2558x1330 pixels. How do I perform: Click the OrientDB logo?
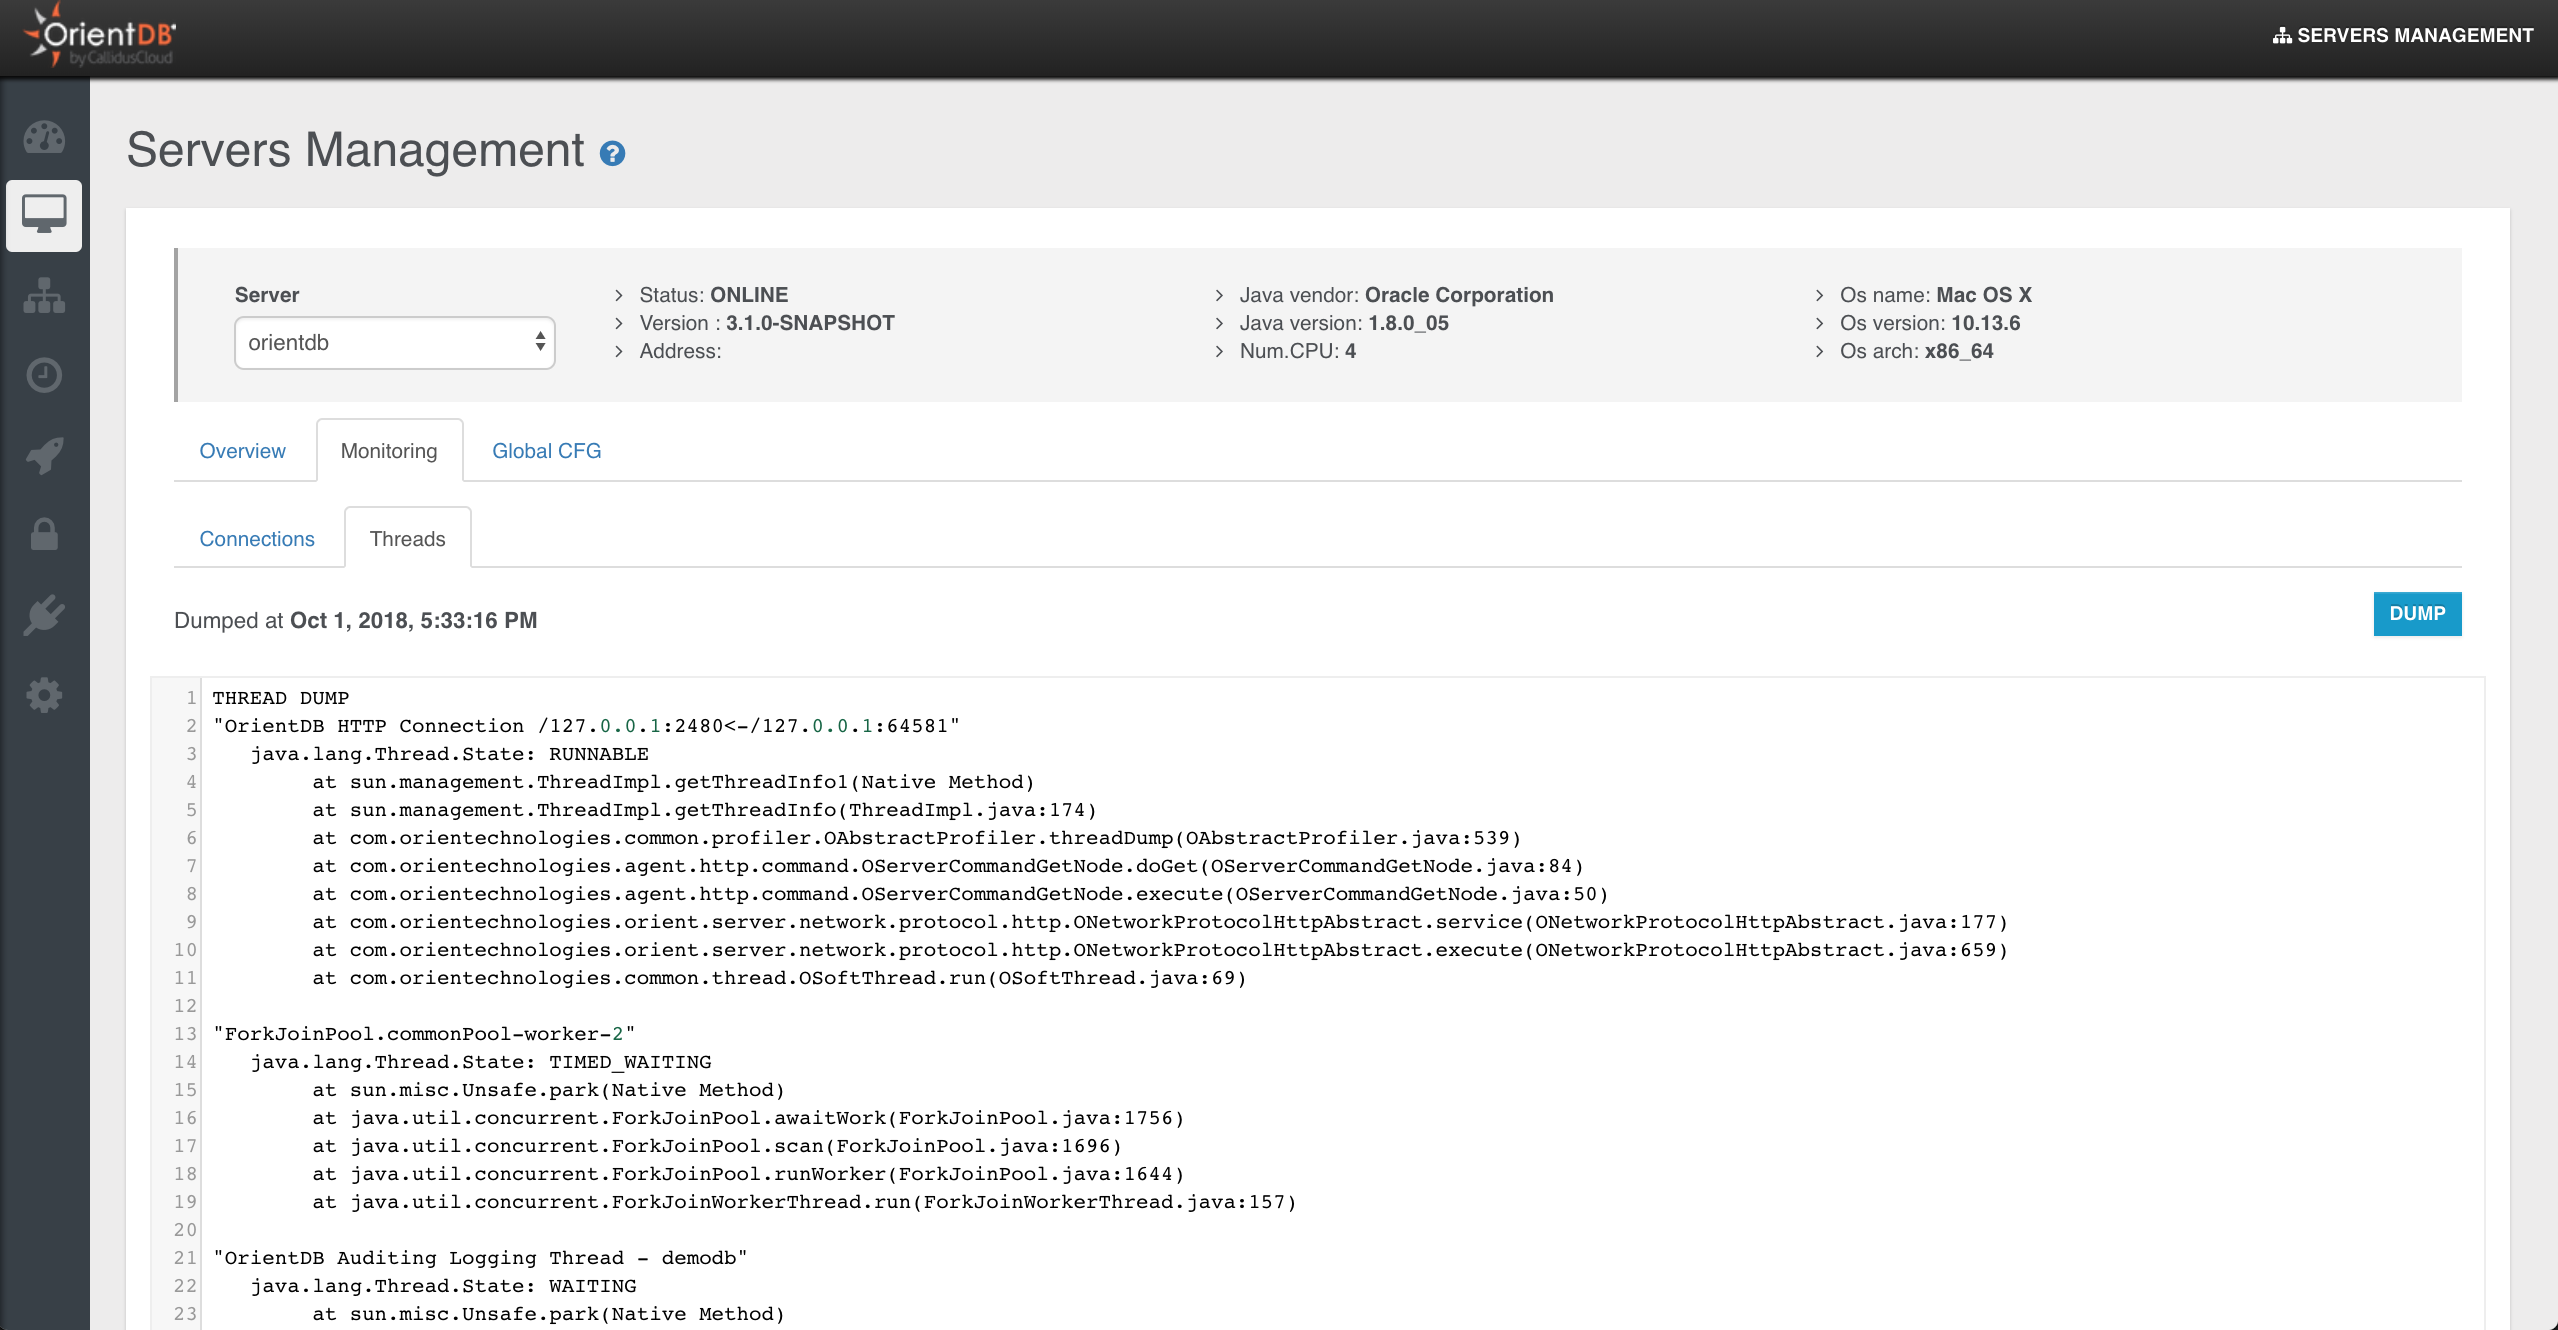[100, 38]
